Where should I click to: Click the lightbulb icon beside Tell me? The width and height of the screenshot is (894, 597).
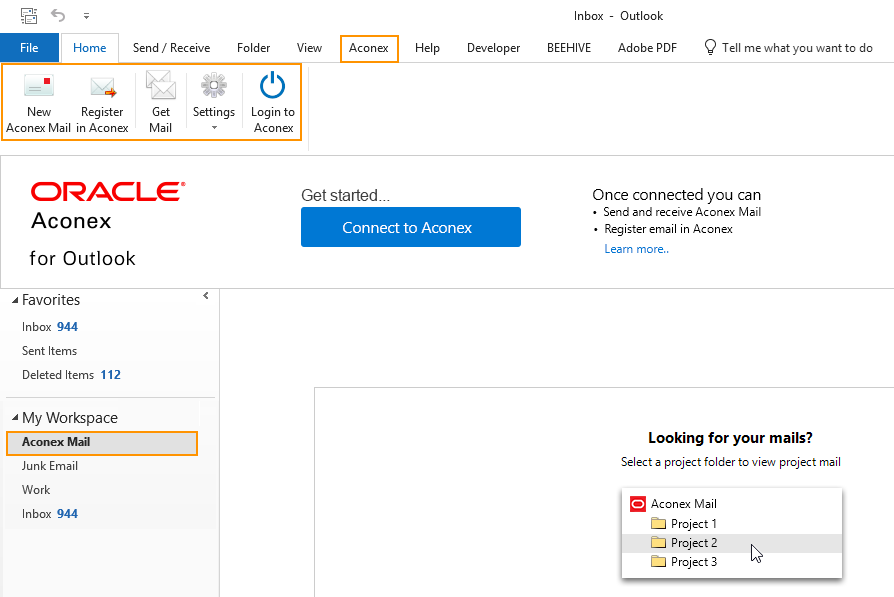pyautogui.click(x=710, y=47)
